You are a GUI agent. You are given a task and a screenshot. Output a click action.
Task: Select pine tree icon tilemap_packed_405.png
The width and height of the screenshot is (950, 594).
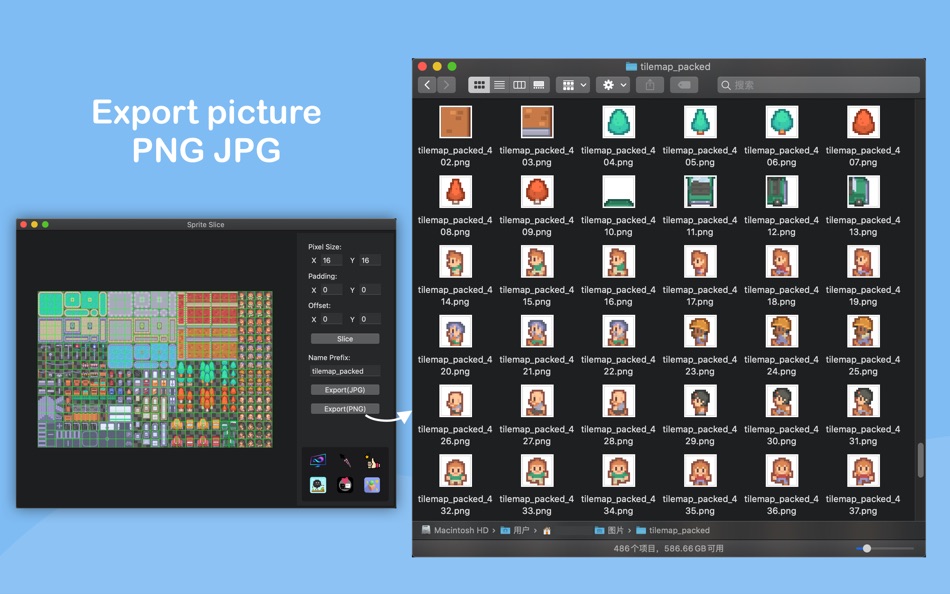coord(700,121)
